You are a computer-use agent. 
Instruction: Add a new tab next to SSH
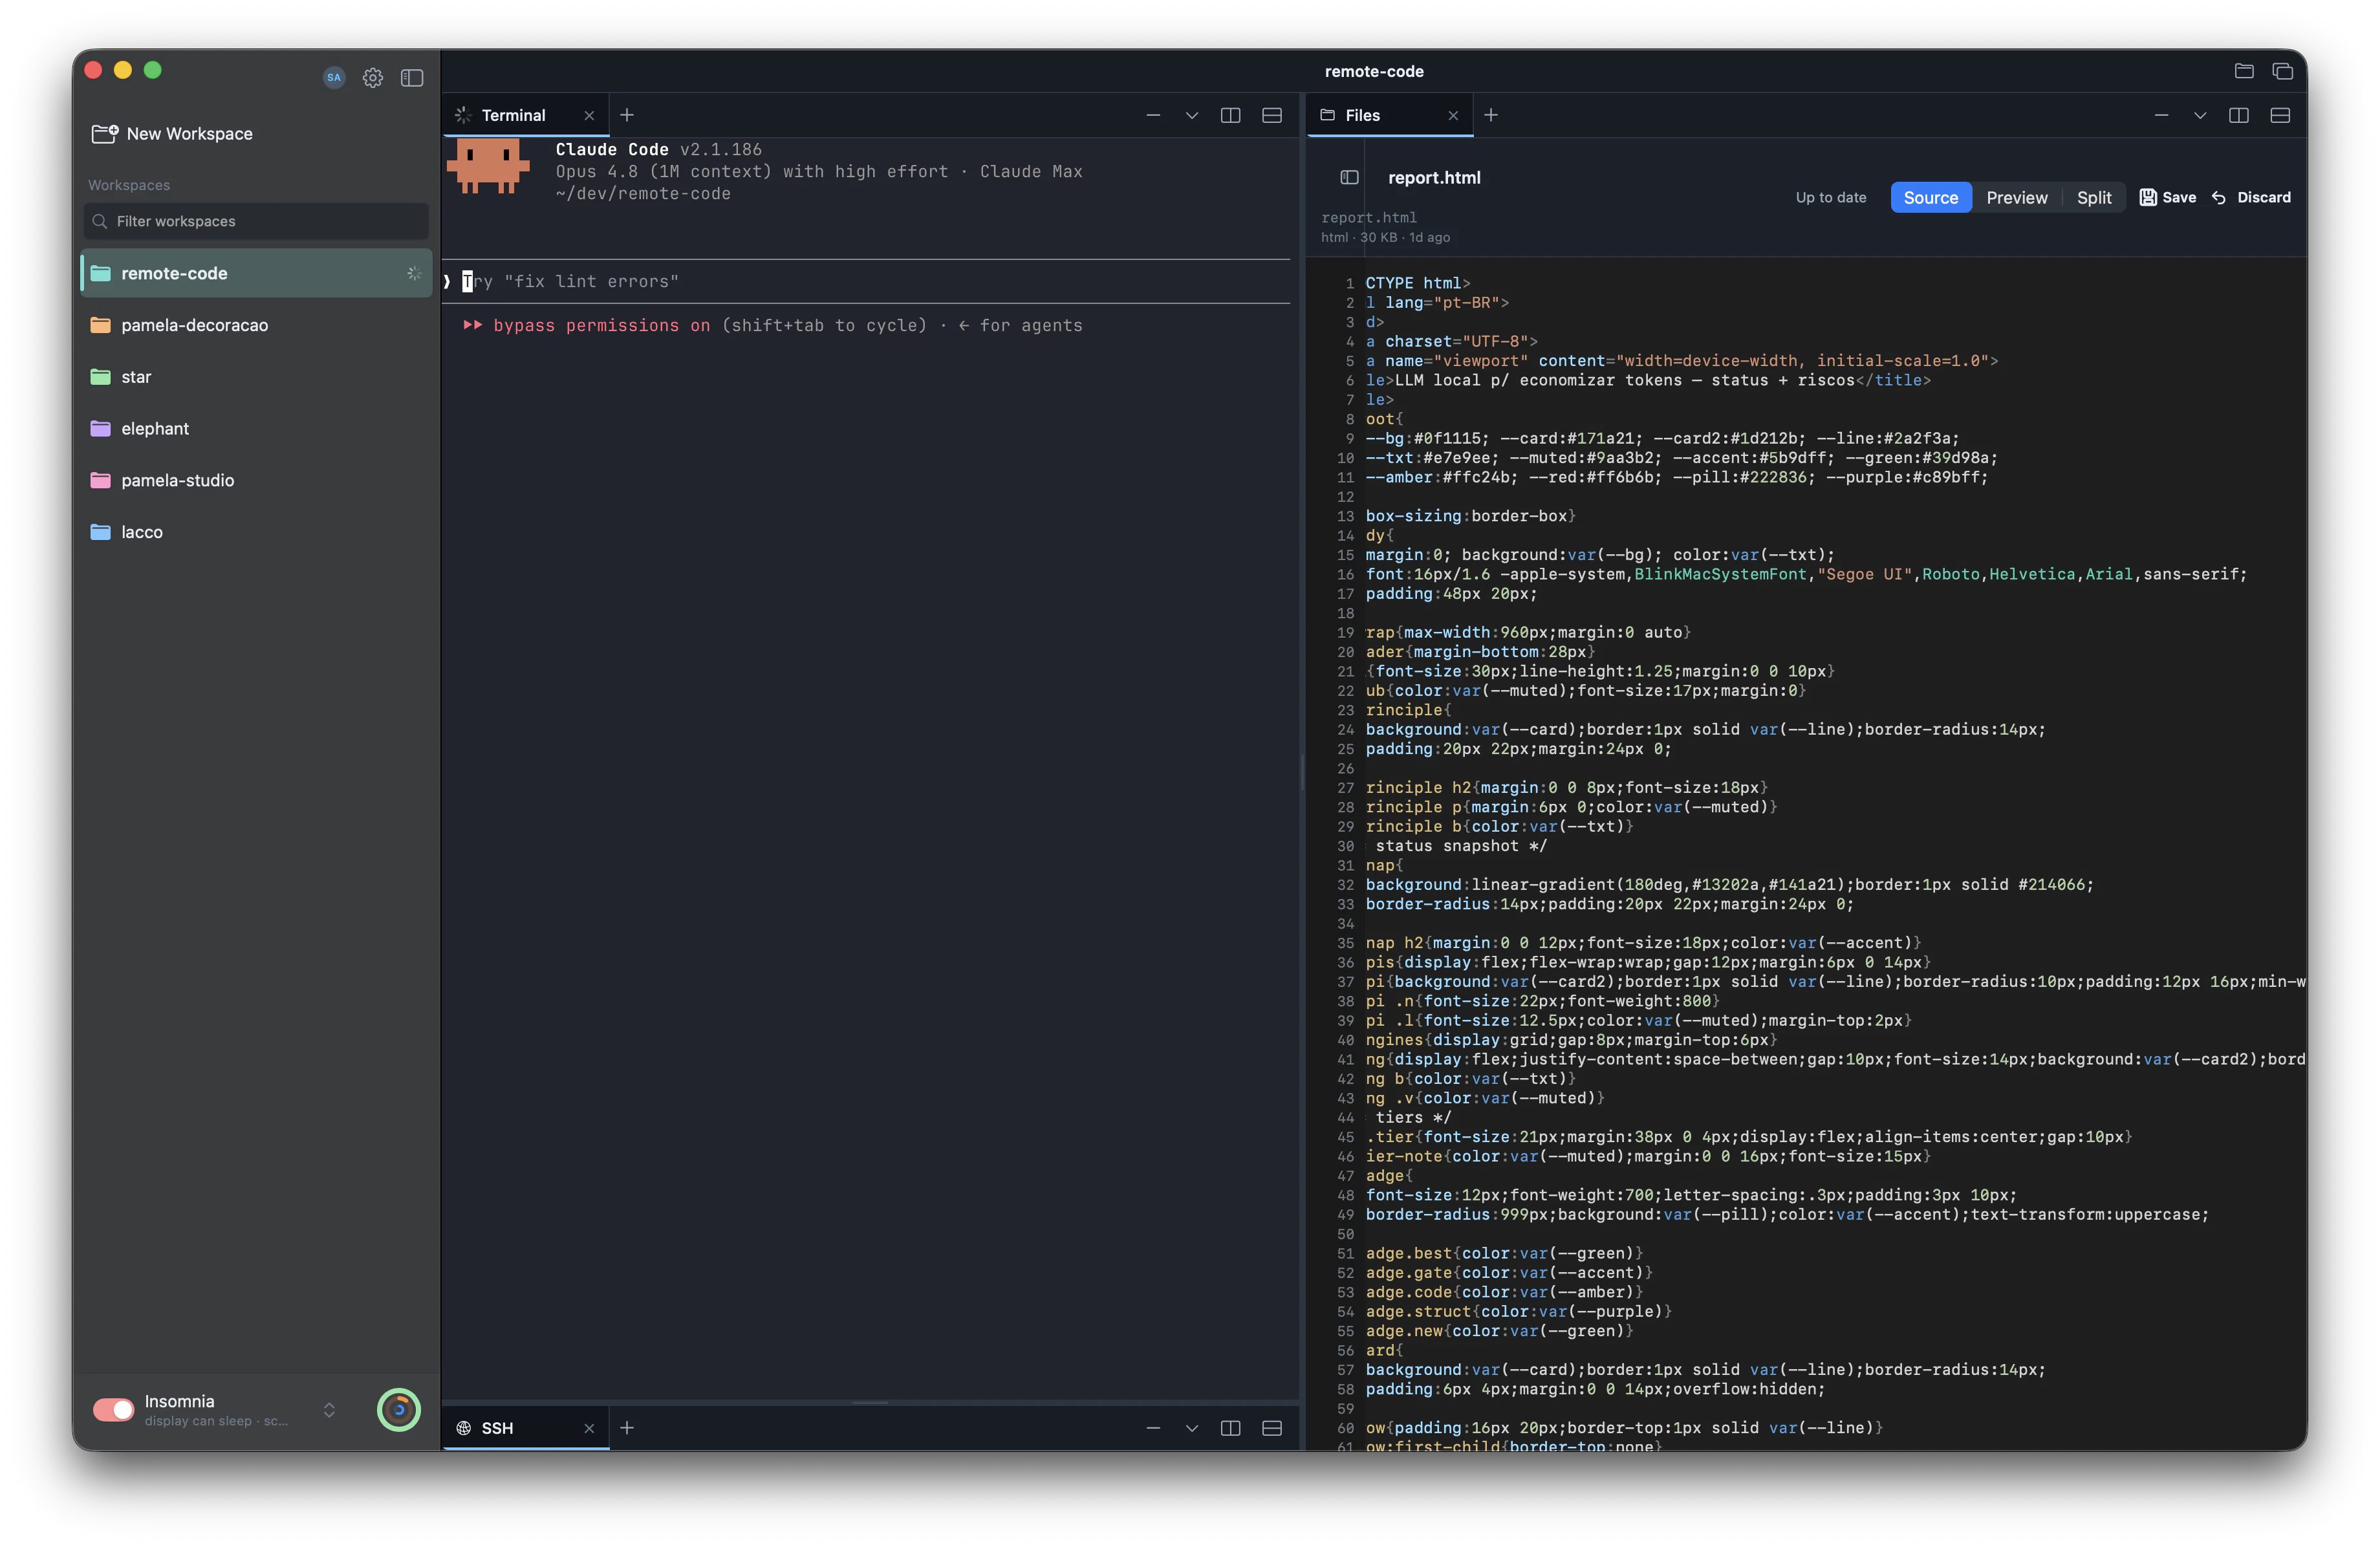pos(627,1428)
